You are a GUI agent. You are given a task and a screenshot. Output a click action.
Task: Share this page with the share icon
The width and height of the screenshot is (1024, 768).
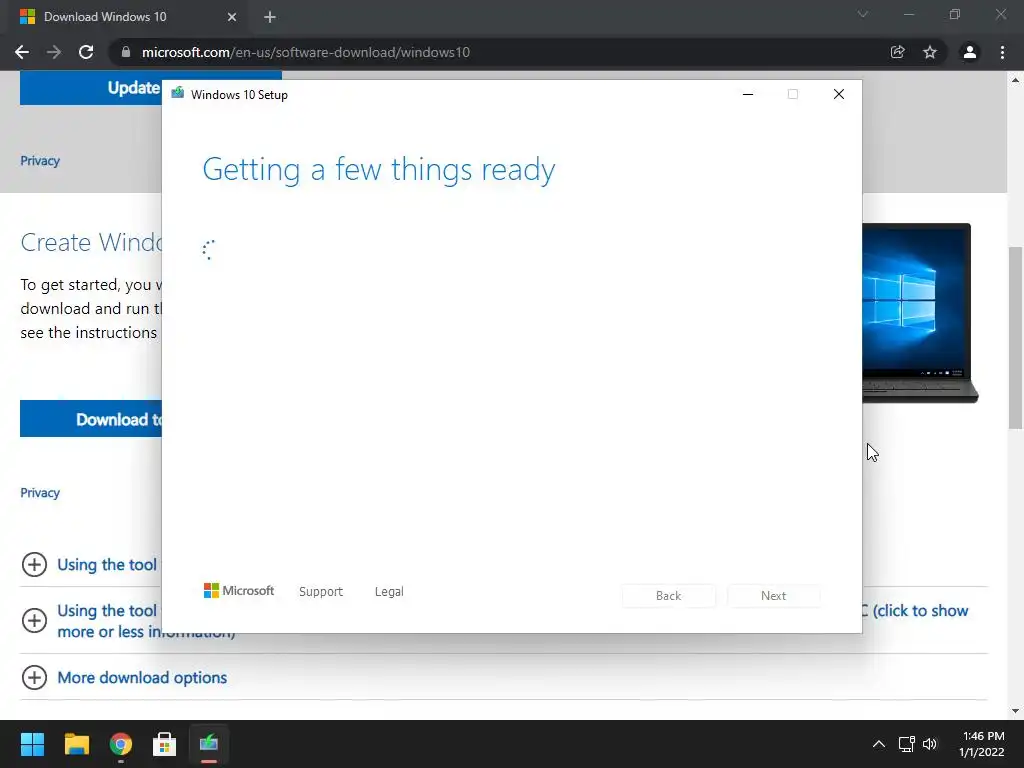(898, 52)
